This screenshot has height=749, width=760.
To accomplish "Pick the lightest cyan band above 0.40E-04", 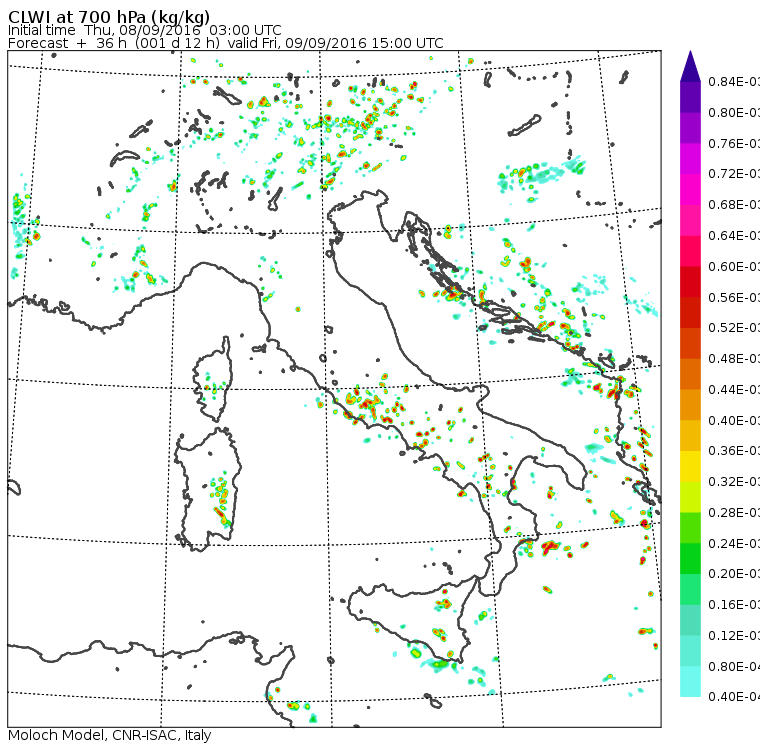I will (x=690, y=682).
